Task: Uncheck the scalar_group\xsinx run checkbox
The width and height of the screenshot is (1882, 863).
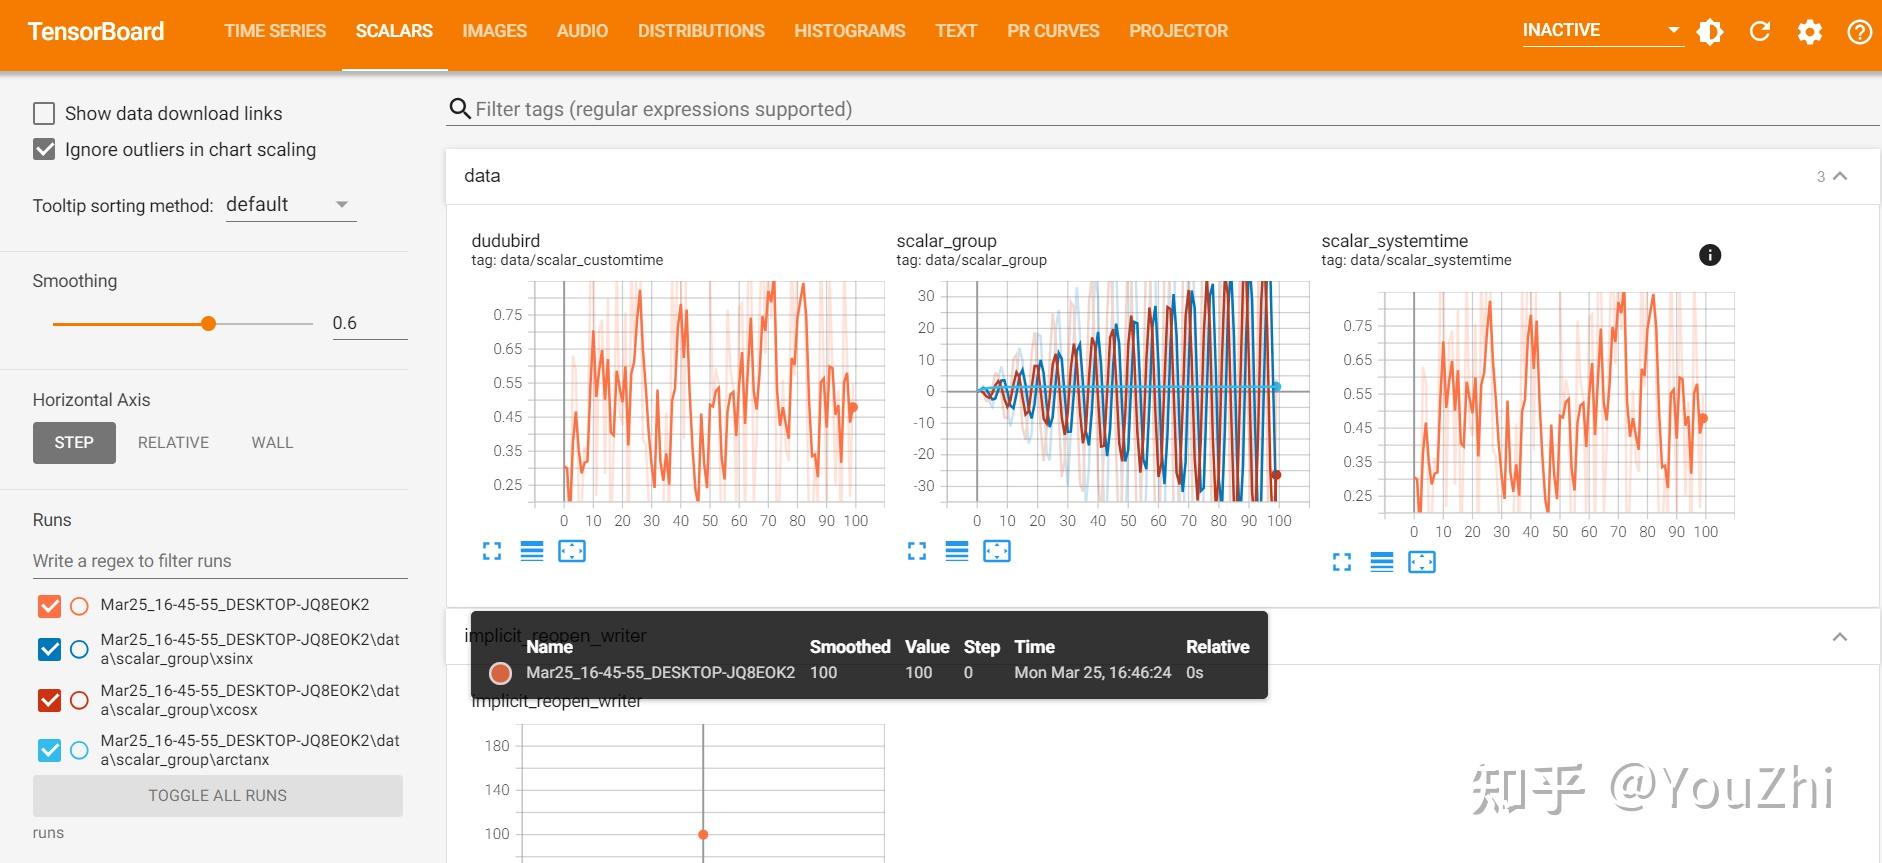Action: coord(49,649)
